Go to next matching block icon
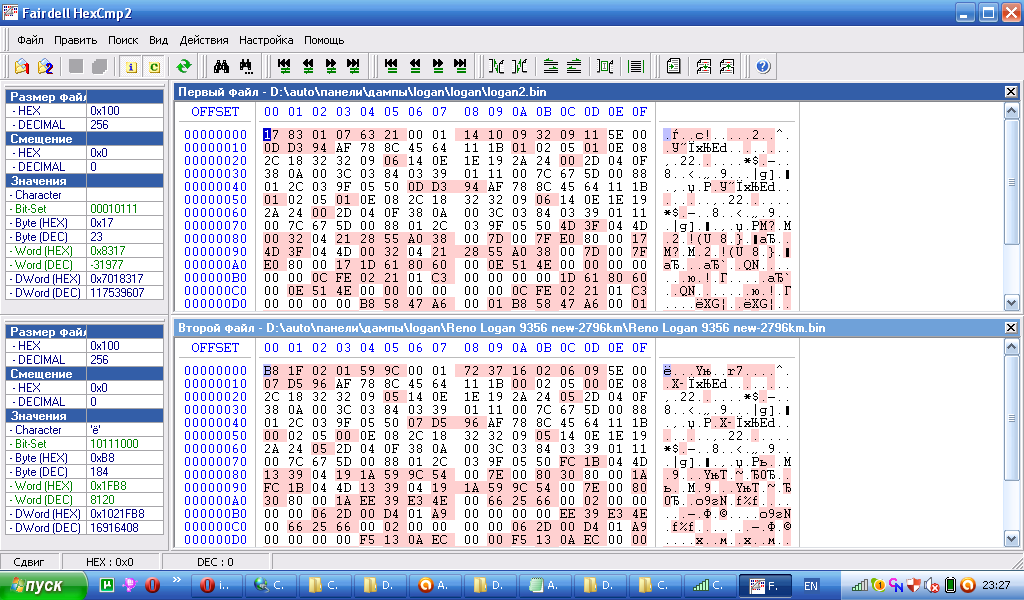The height and width of the screenshot is (600, 1024). (438, 66)
